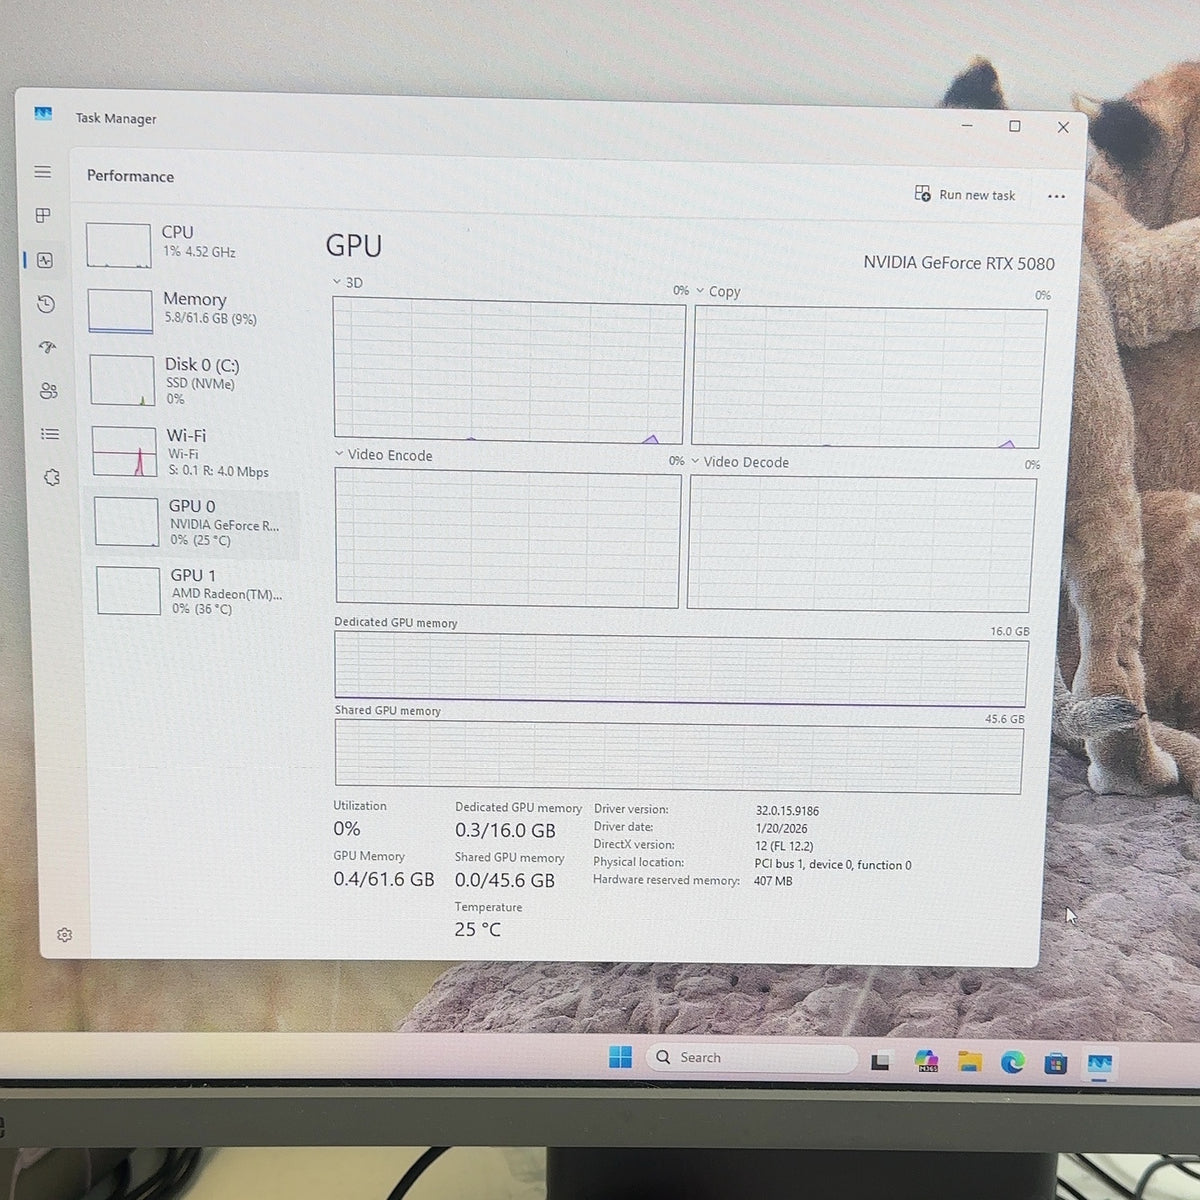Select the Performance page icon

point(45,260)
